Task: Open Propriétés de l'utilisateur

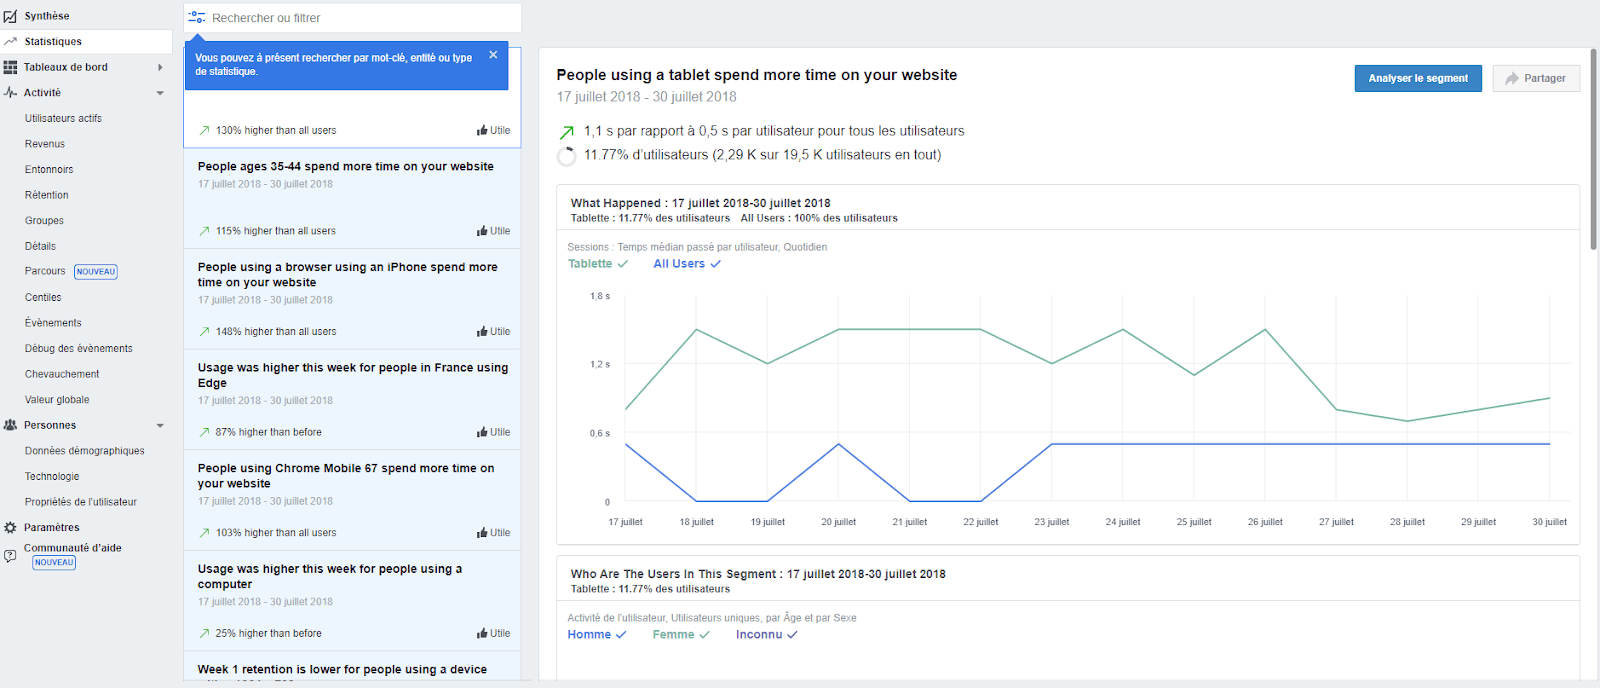Action: pyautogui.click(x=81, y=502)
